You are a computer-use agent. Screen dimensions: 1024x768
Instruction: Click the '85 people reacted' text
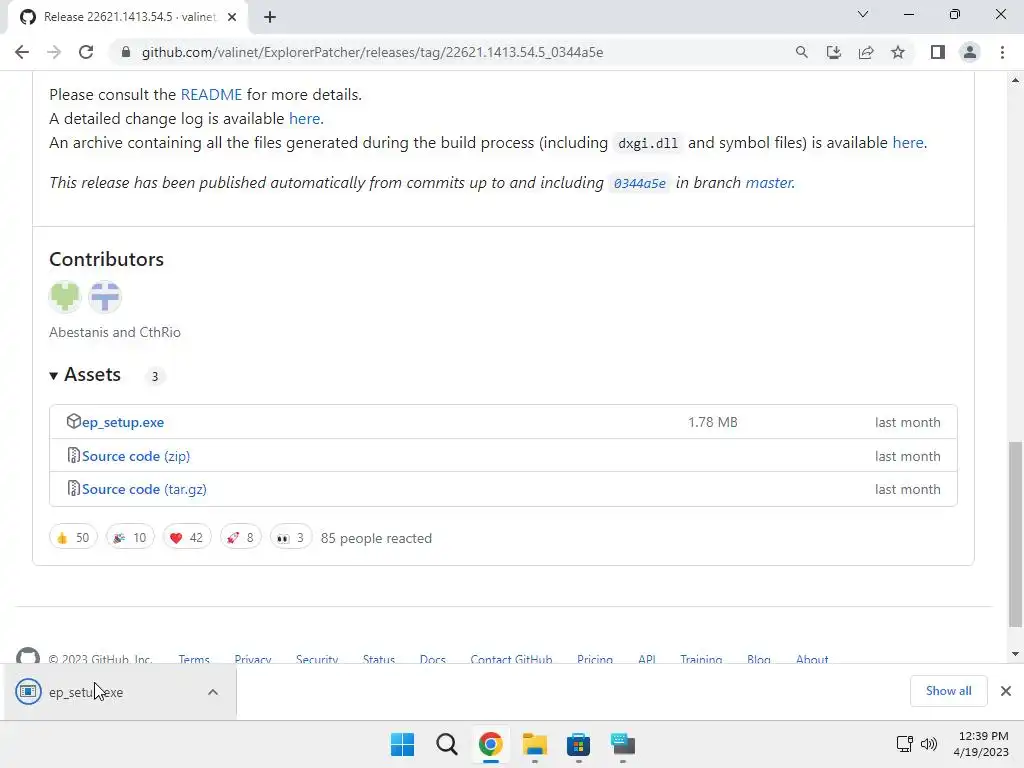point(376,538)
